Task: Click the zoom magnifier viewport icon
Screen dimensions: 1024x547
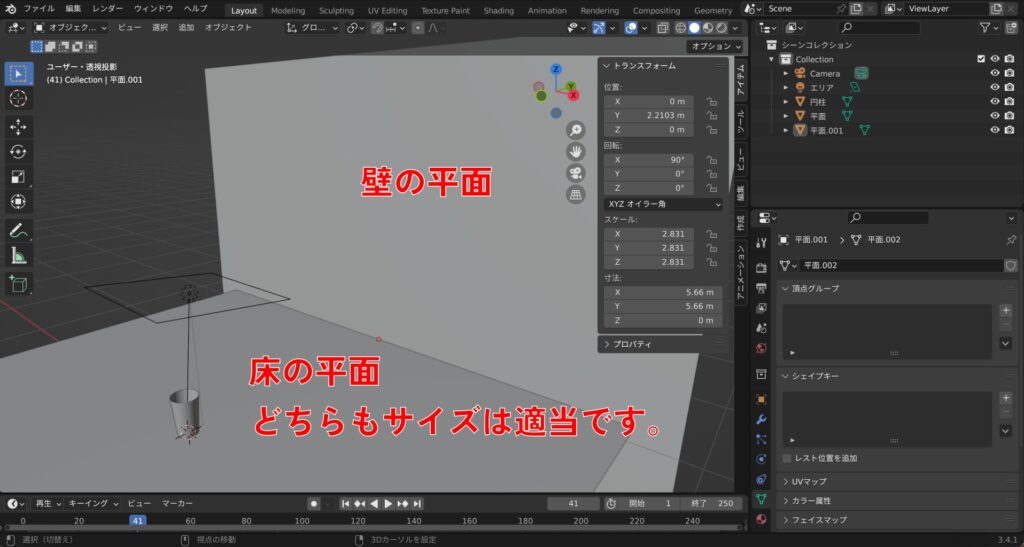Action: (576, 130)
